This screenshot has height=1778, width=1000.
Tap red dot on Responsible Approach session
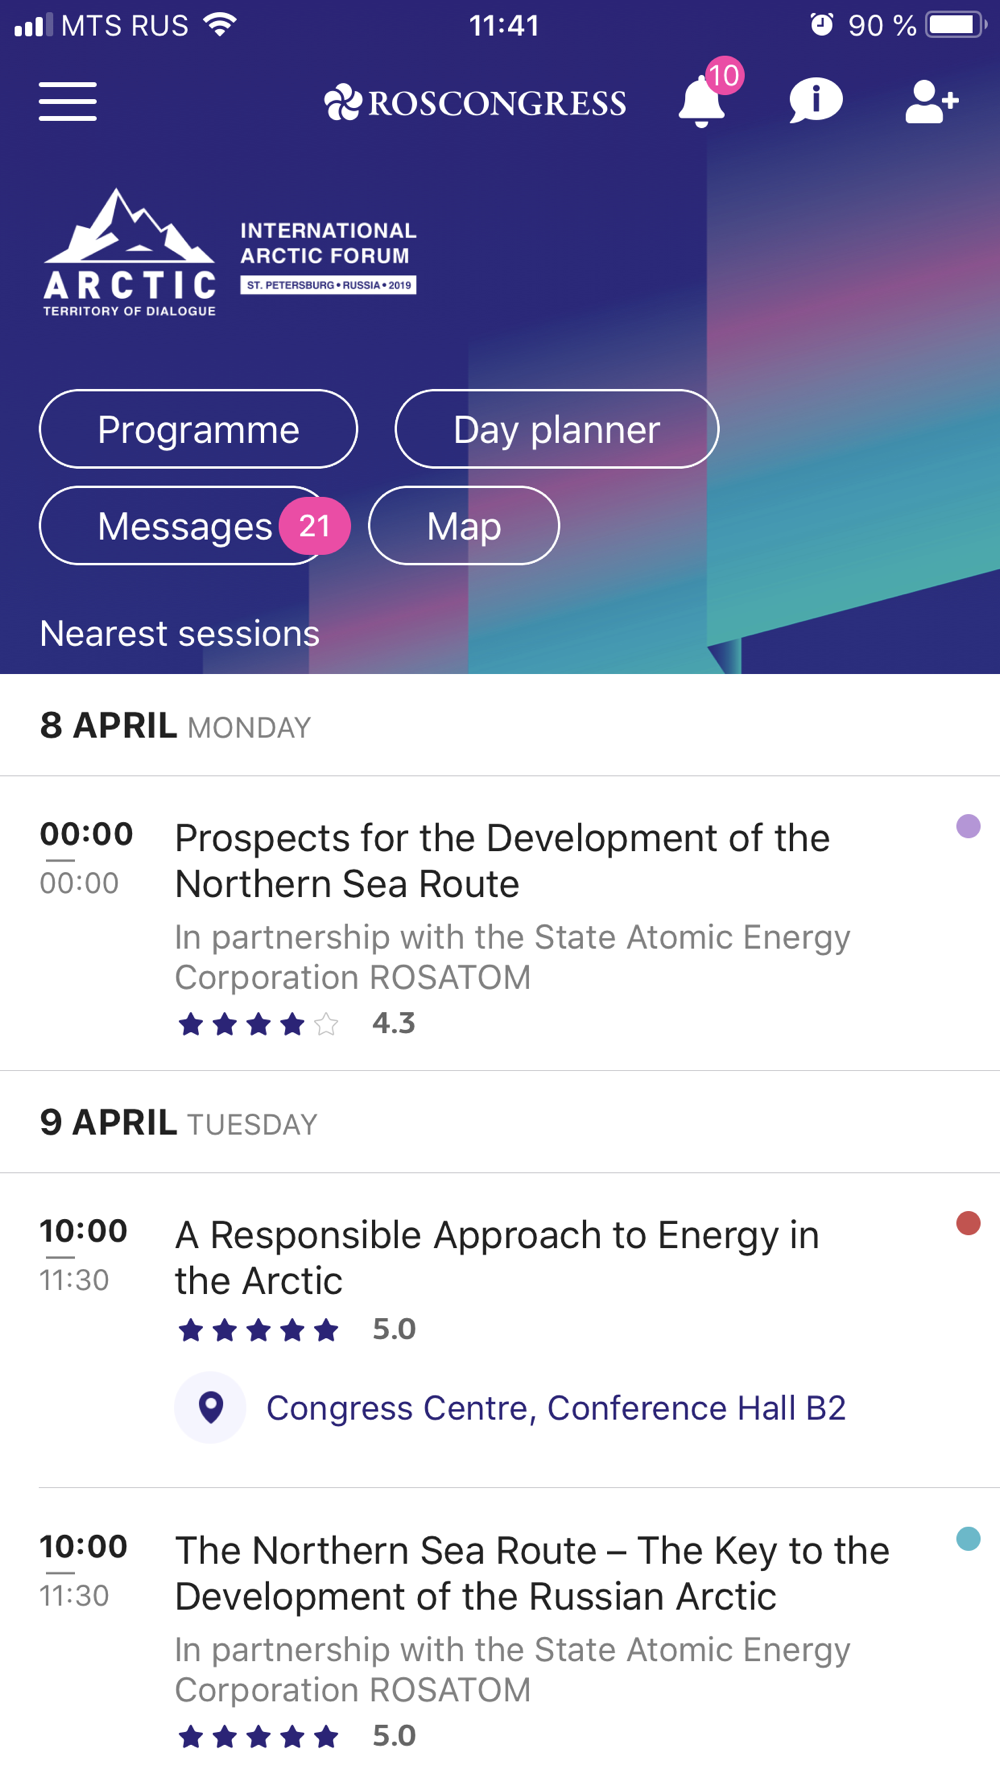(968, 1223)
